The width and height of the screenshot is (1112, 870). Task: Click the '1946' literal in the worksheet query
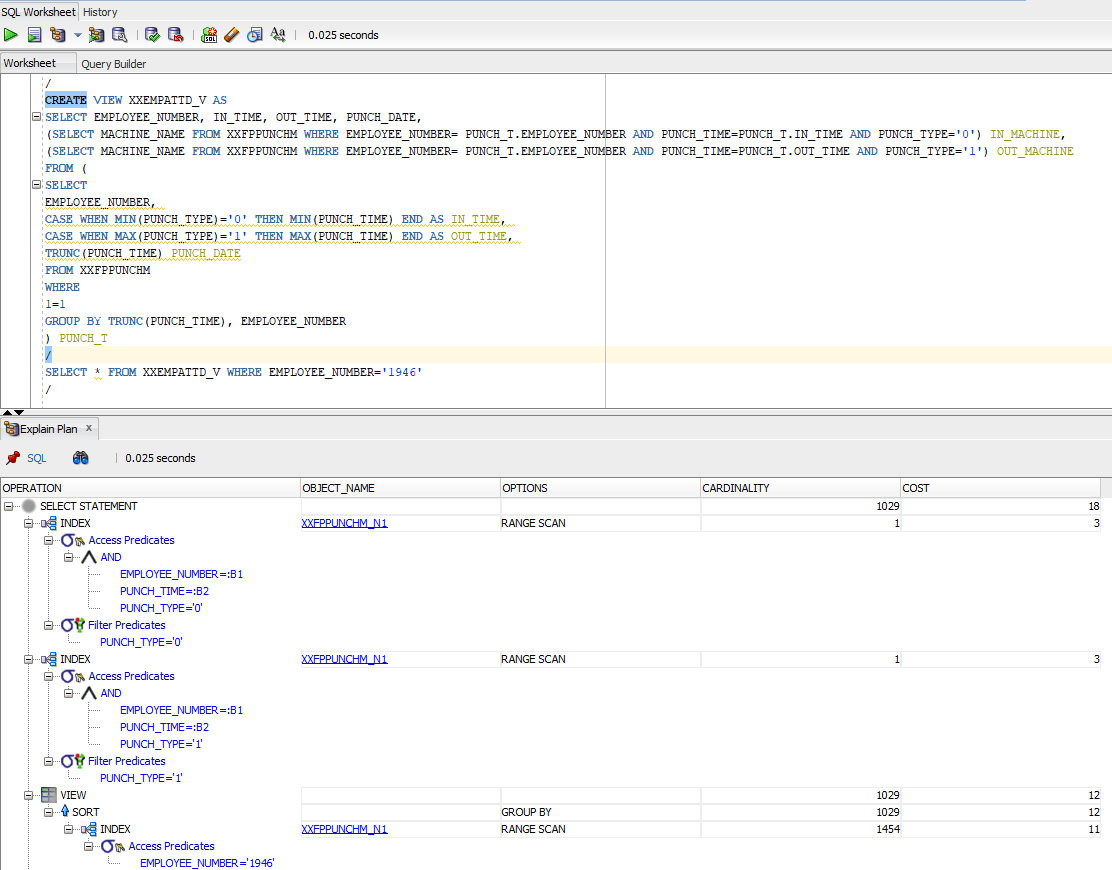click(x=401, y=372)
